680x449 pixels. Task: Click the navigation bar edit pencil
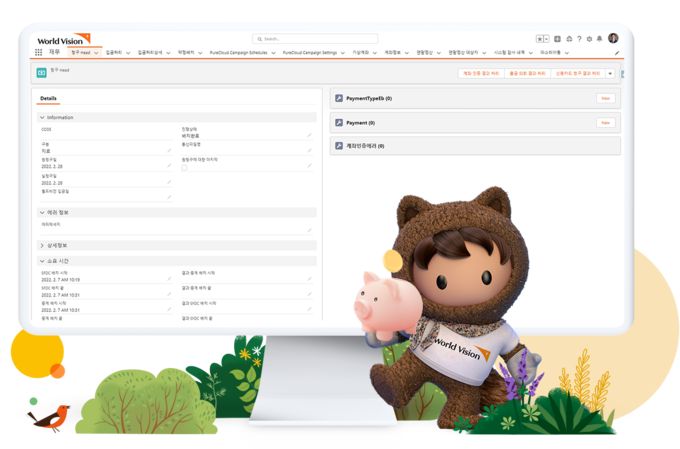617,53
